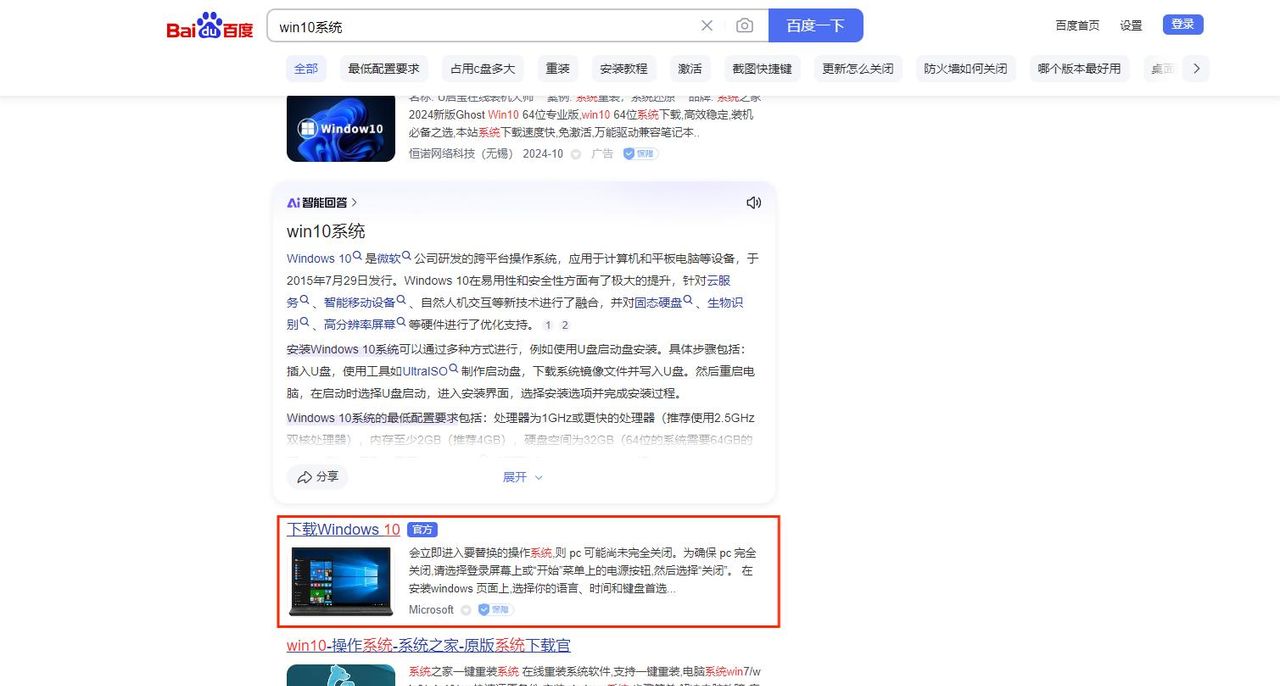Click the magnifier icon after UltraISO
Viewport: 1280px width, 686px height.
pos(453,369)
